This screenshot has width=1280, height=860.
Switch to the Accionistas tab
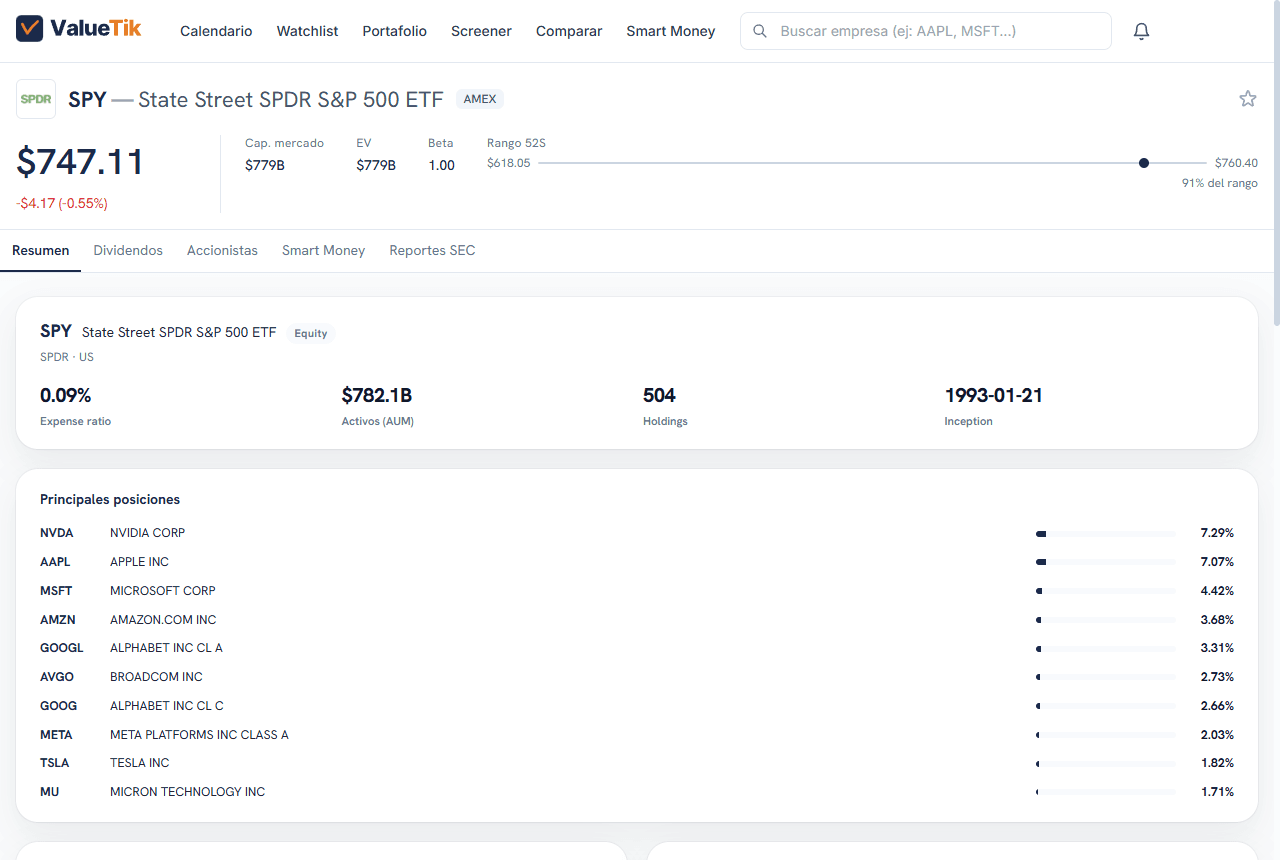click(x=222, y=250)
